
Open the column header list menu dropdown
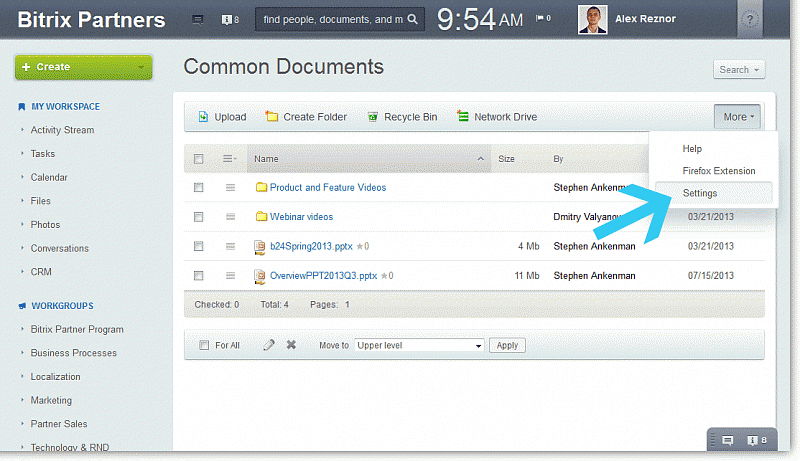point(230,159)
